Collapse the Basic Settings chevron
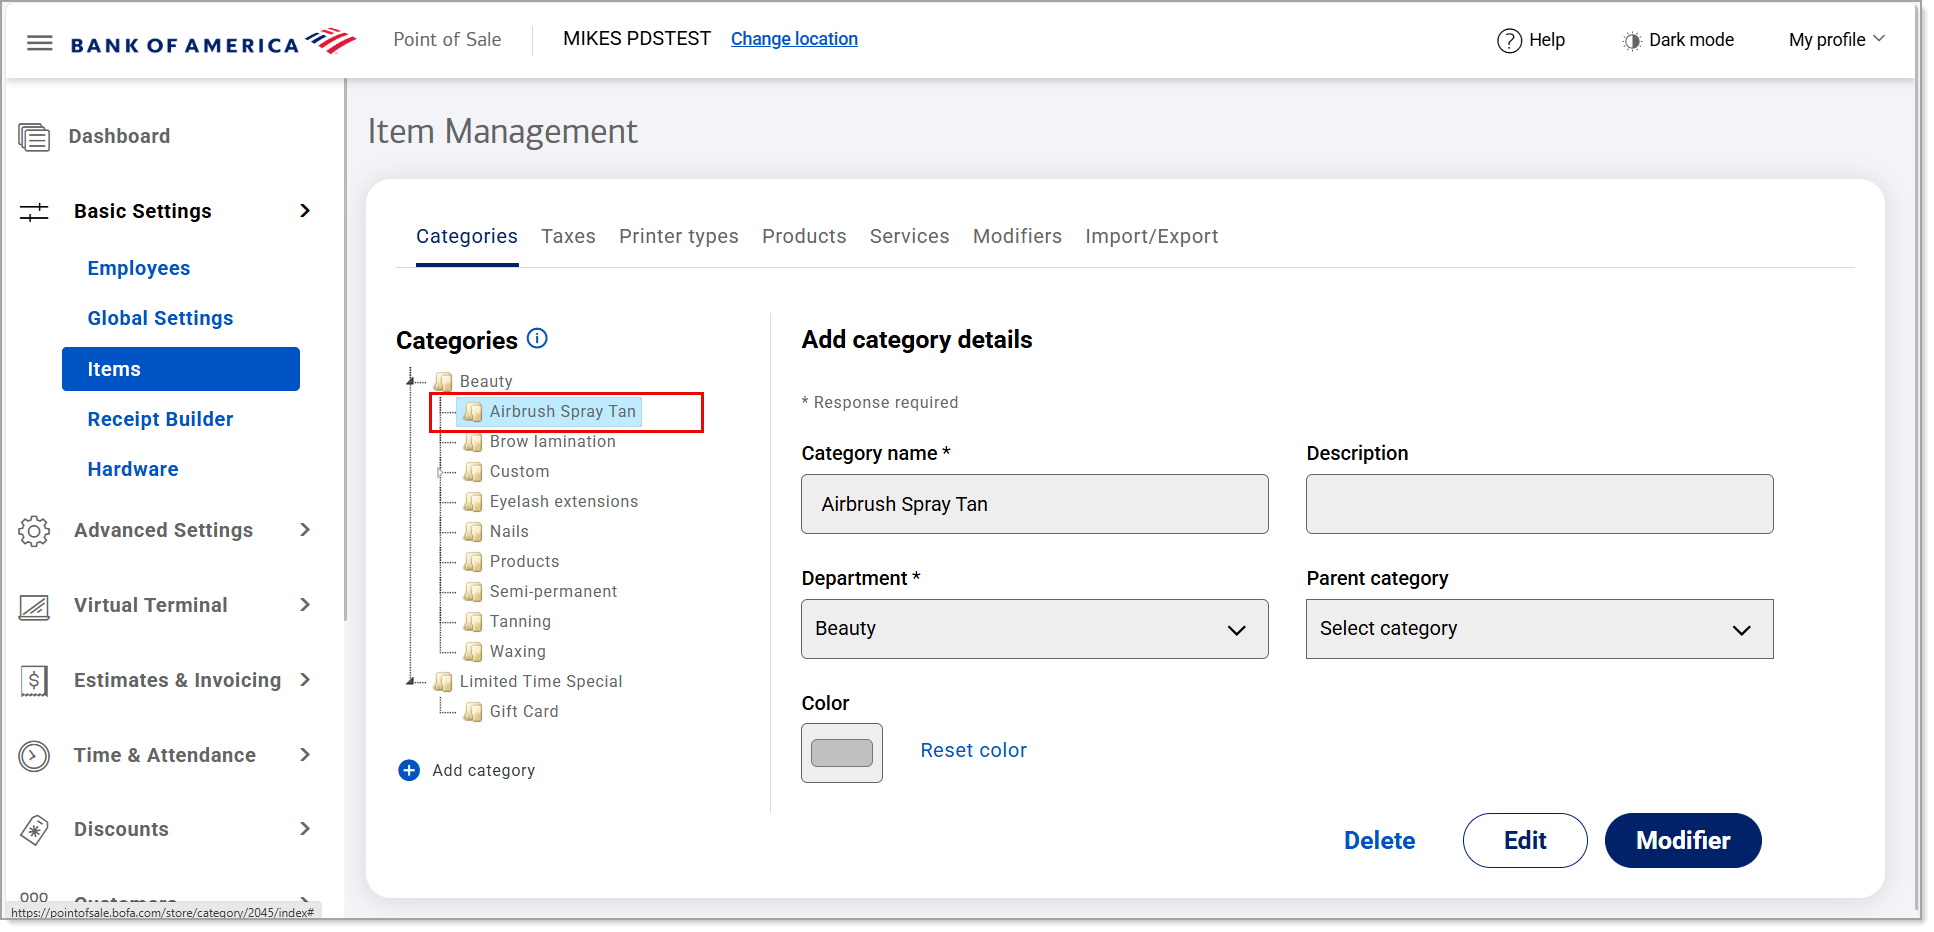Image resolution: width=1934 pixels, height=932 pixels. click(305, 211)
